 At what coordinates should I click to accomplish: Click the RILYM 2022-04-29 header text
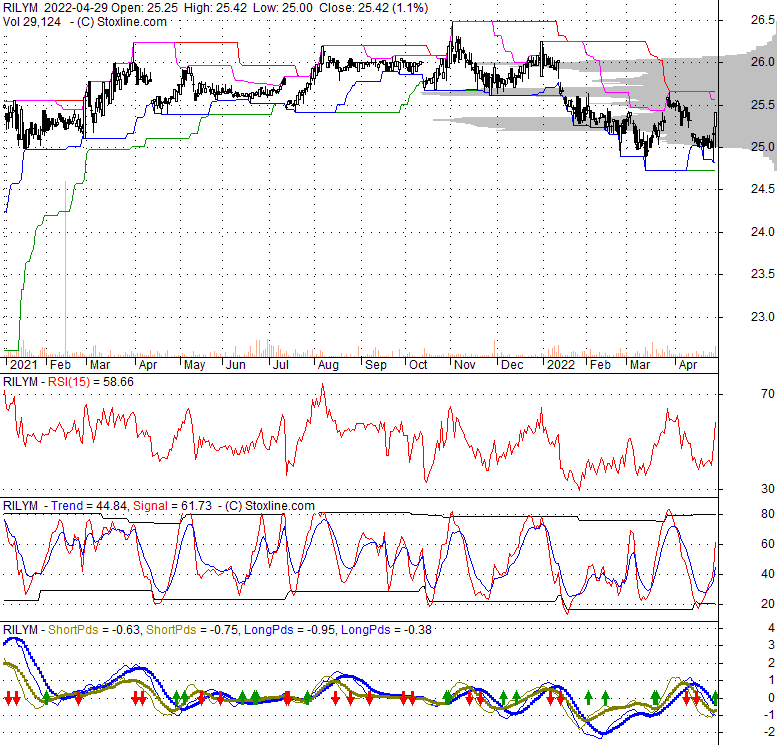[x=55, y=8]
